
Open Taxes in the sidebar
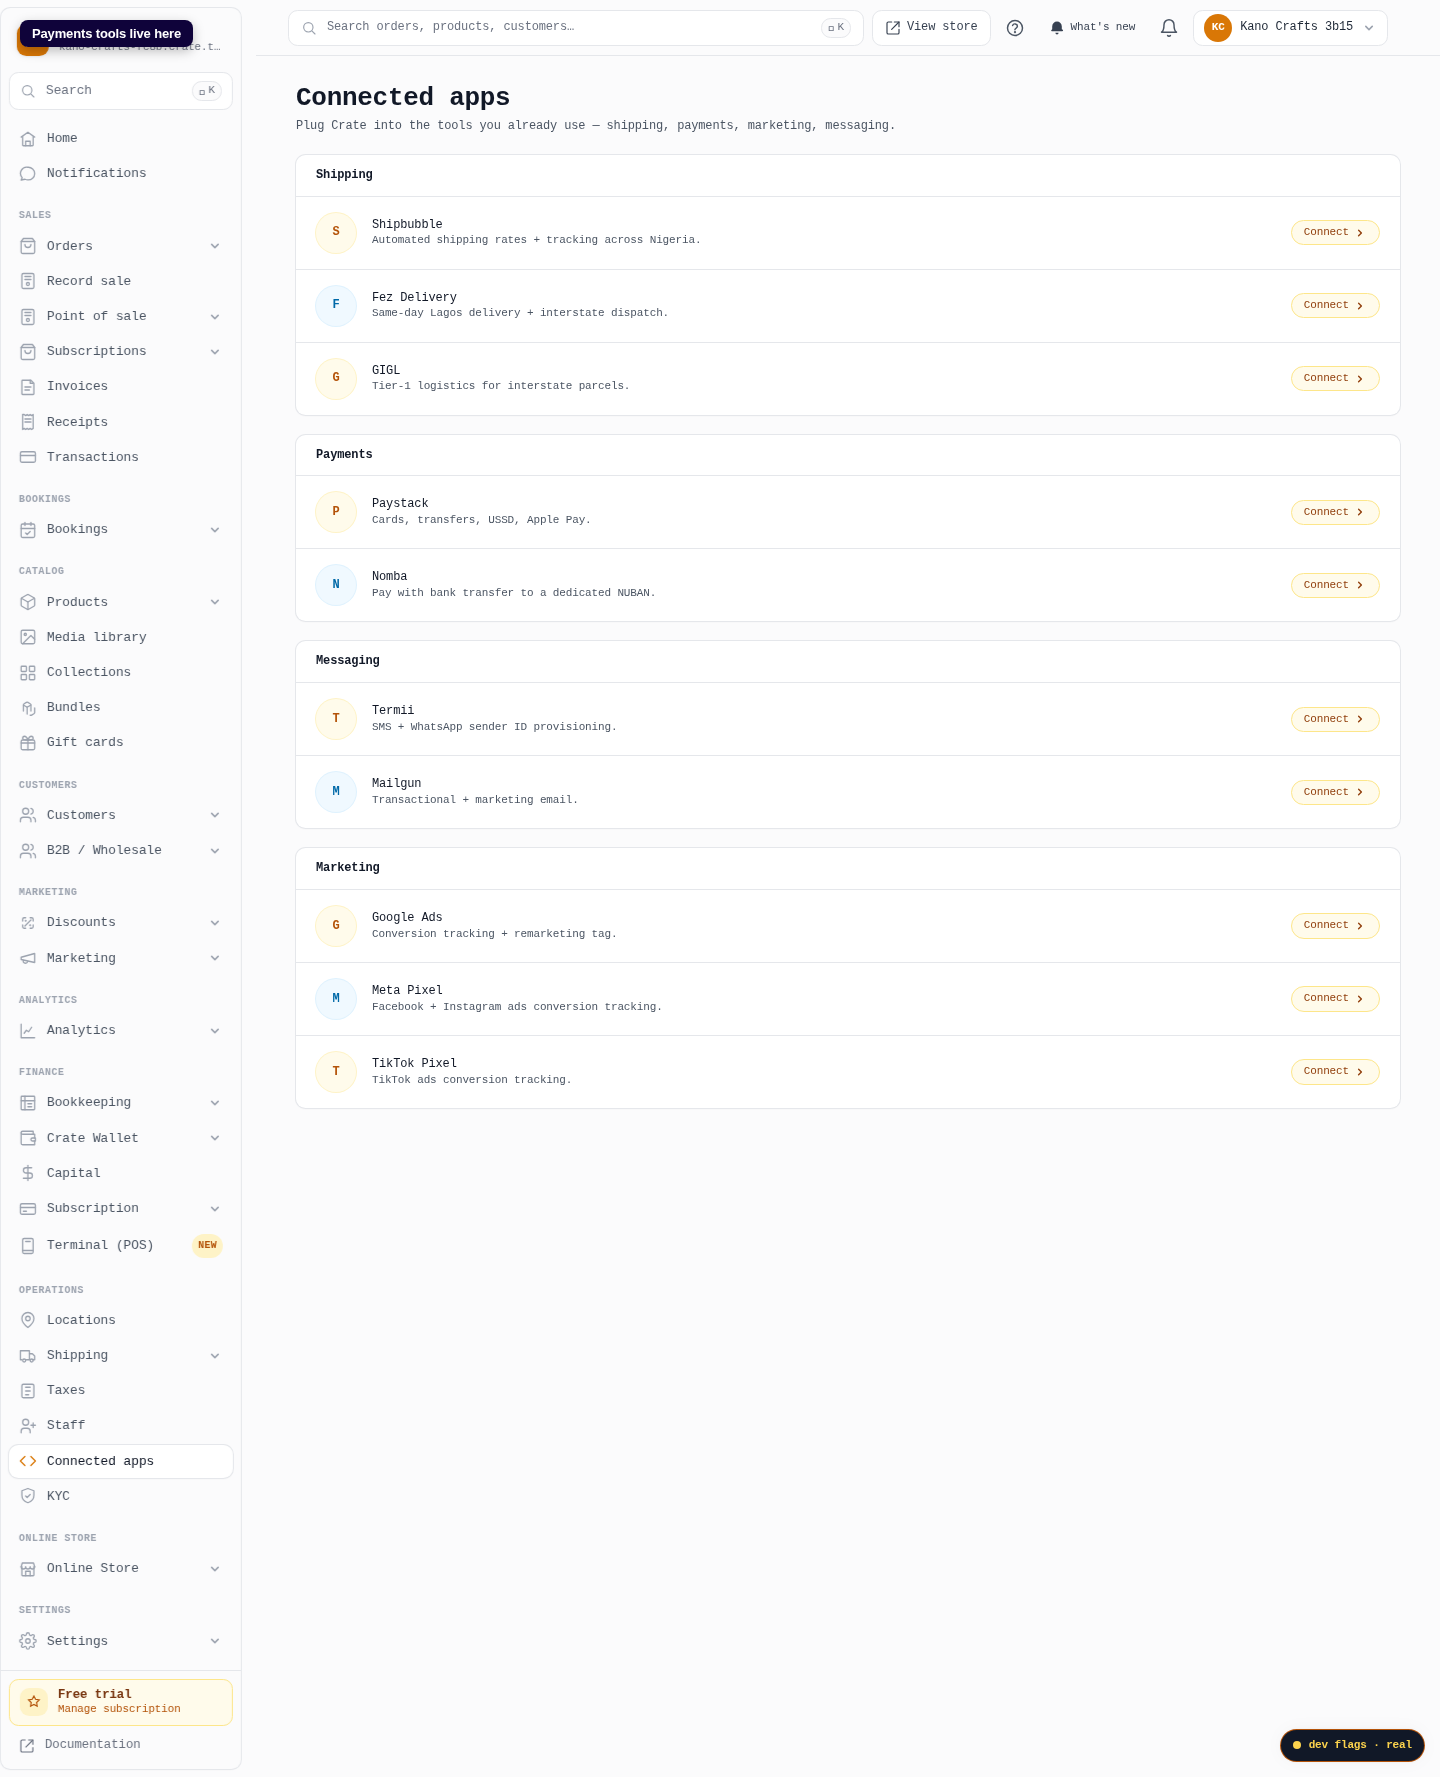click(x=121, y=1390)
